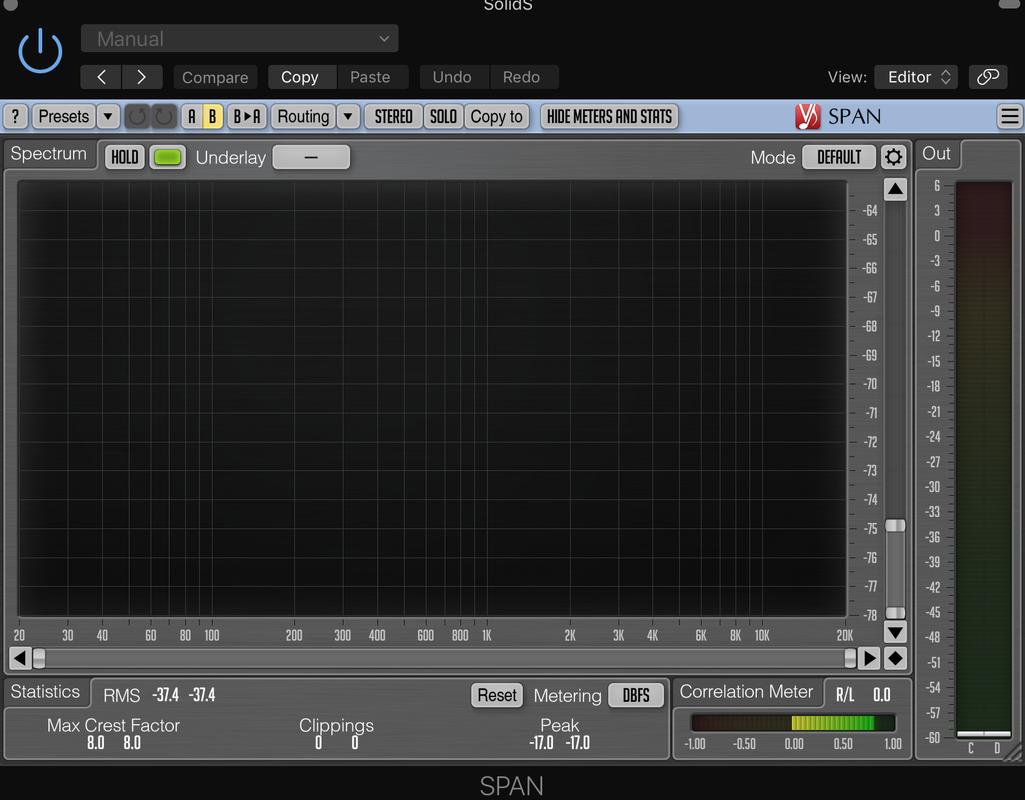Screen dimensions: 1025x800
Task: Select the Out meter tab
Action: pyautogui.click(x=937, y=154)
